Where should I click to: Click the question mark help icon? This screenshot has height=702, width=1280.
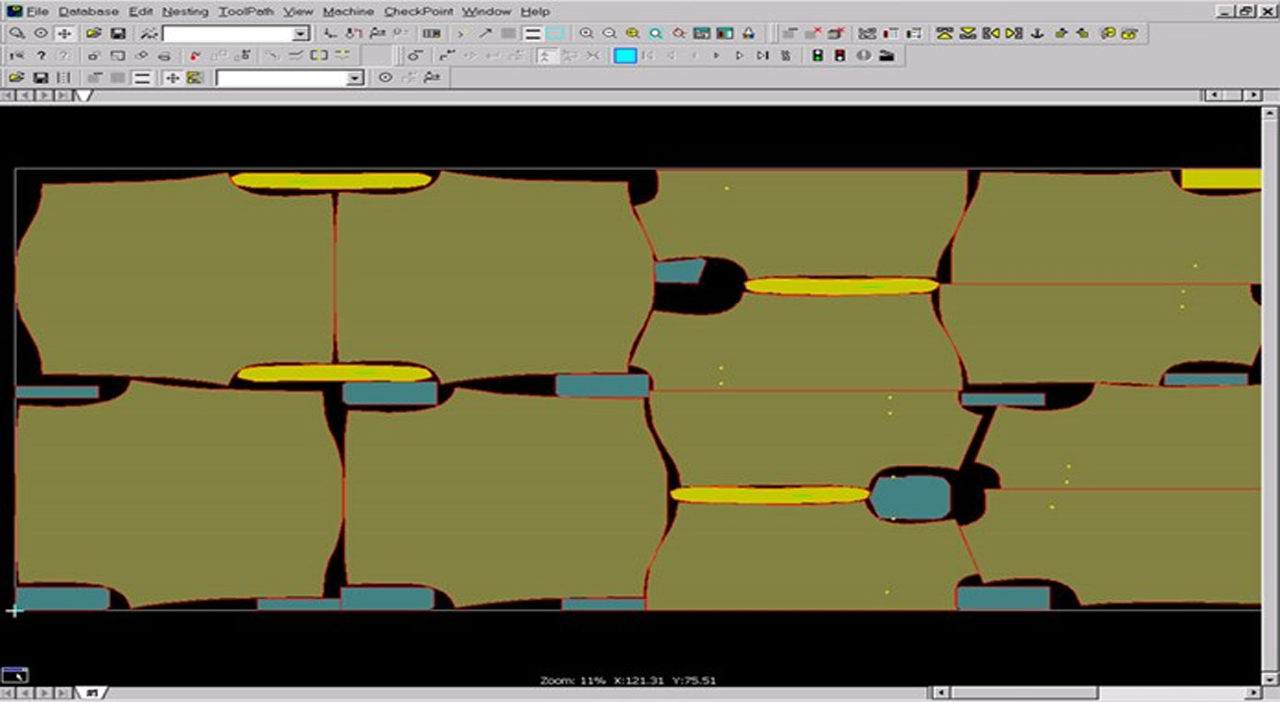(41, 56)
